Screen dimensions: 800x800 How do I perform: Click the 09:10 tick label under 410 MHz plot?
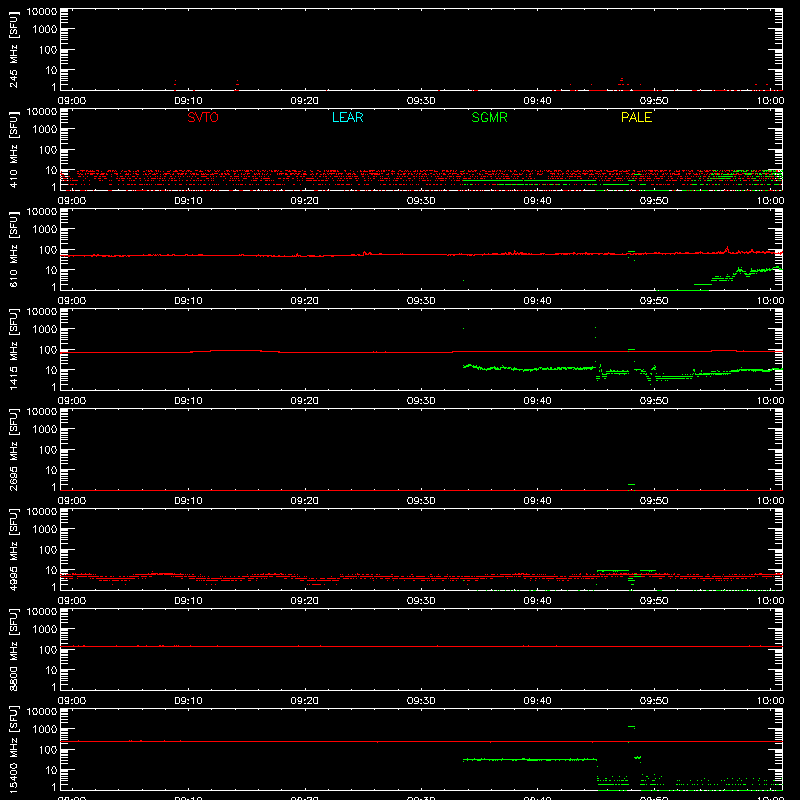click(x=188, y=201)
